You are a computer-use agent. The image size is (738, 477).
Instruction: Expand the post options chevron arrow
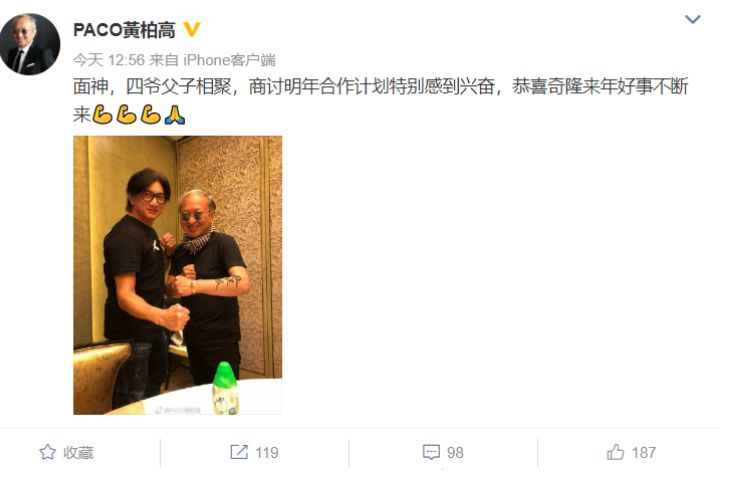692,19
